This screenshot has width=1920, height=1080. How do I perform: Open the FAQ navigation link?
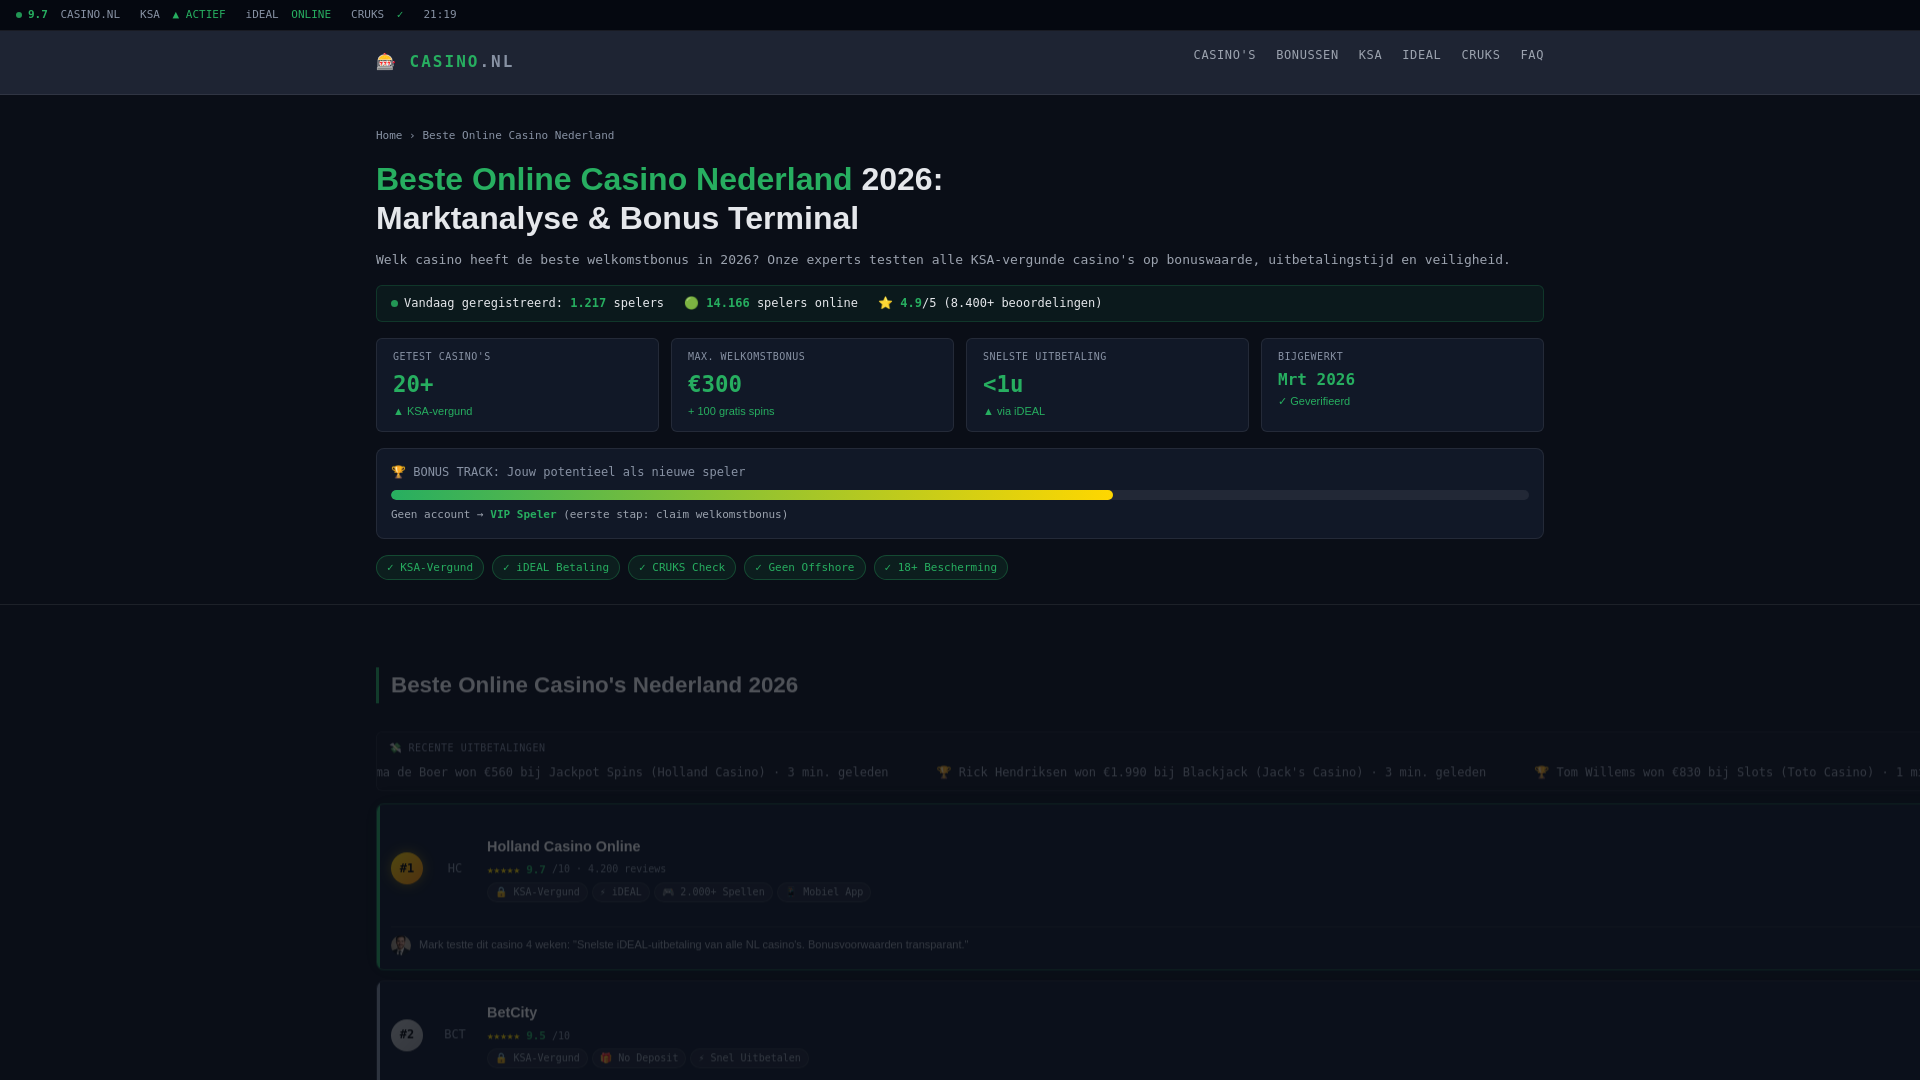pyautogui.click(x=1532, y=55)
